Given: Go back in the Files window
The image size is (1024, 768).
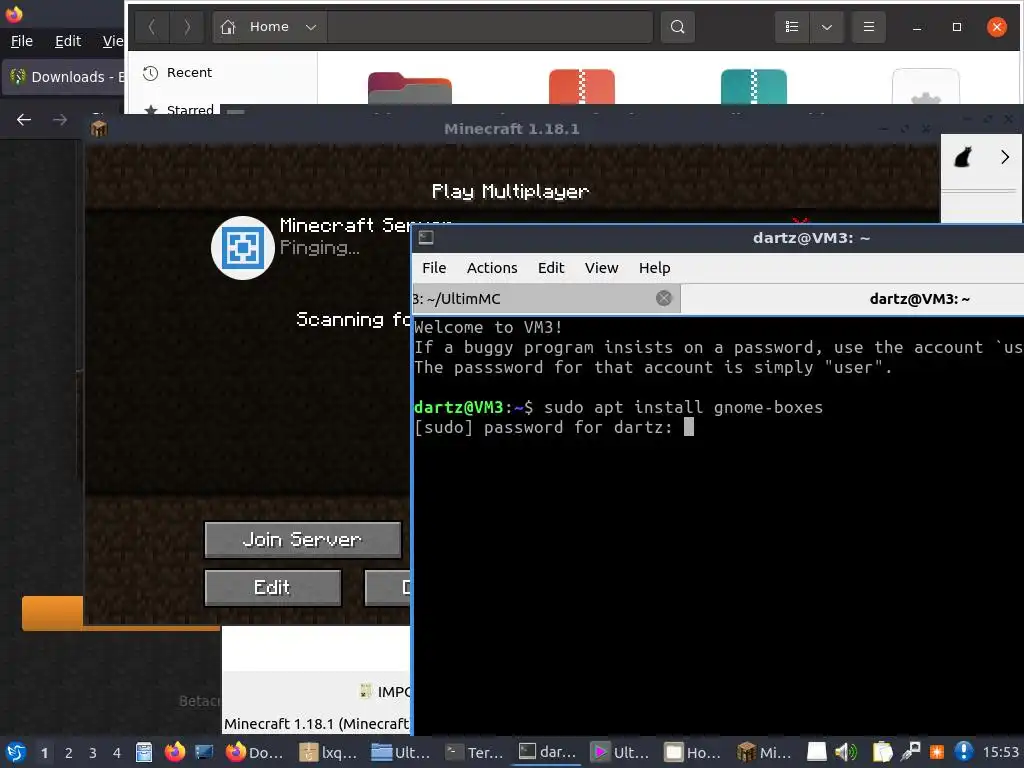Looking at the screenshot, I should [x=152, y=27].
